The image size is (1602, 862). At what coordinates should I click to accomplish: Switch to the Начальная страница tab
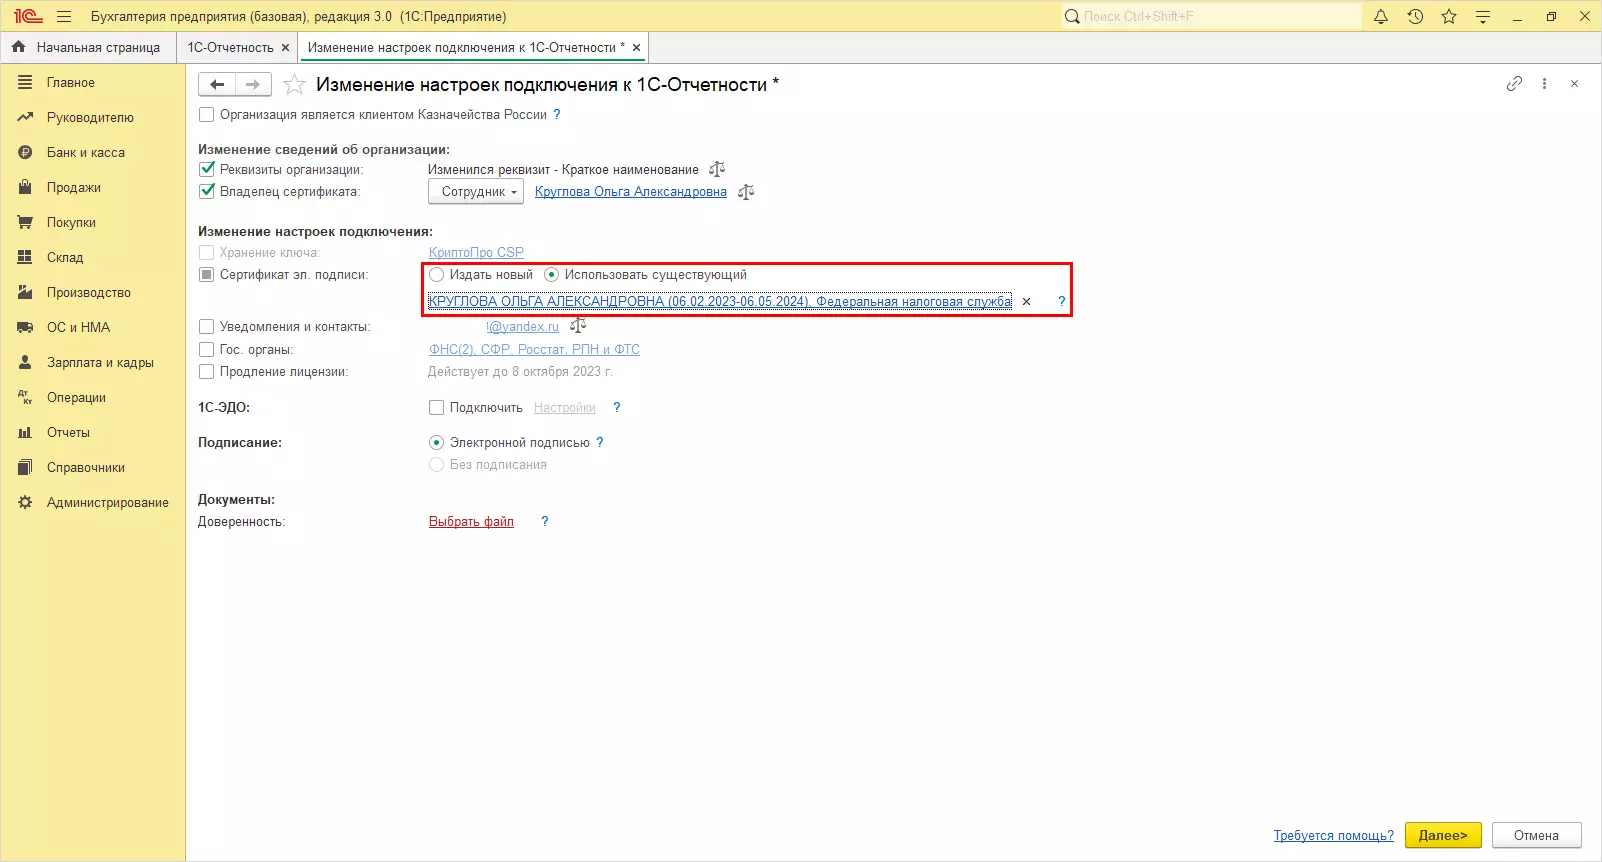[88, 47]
